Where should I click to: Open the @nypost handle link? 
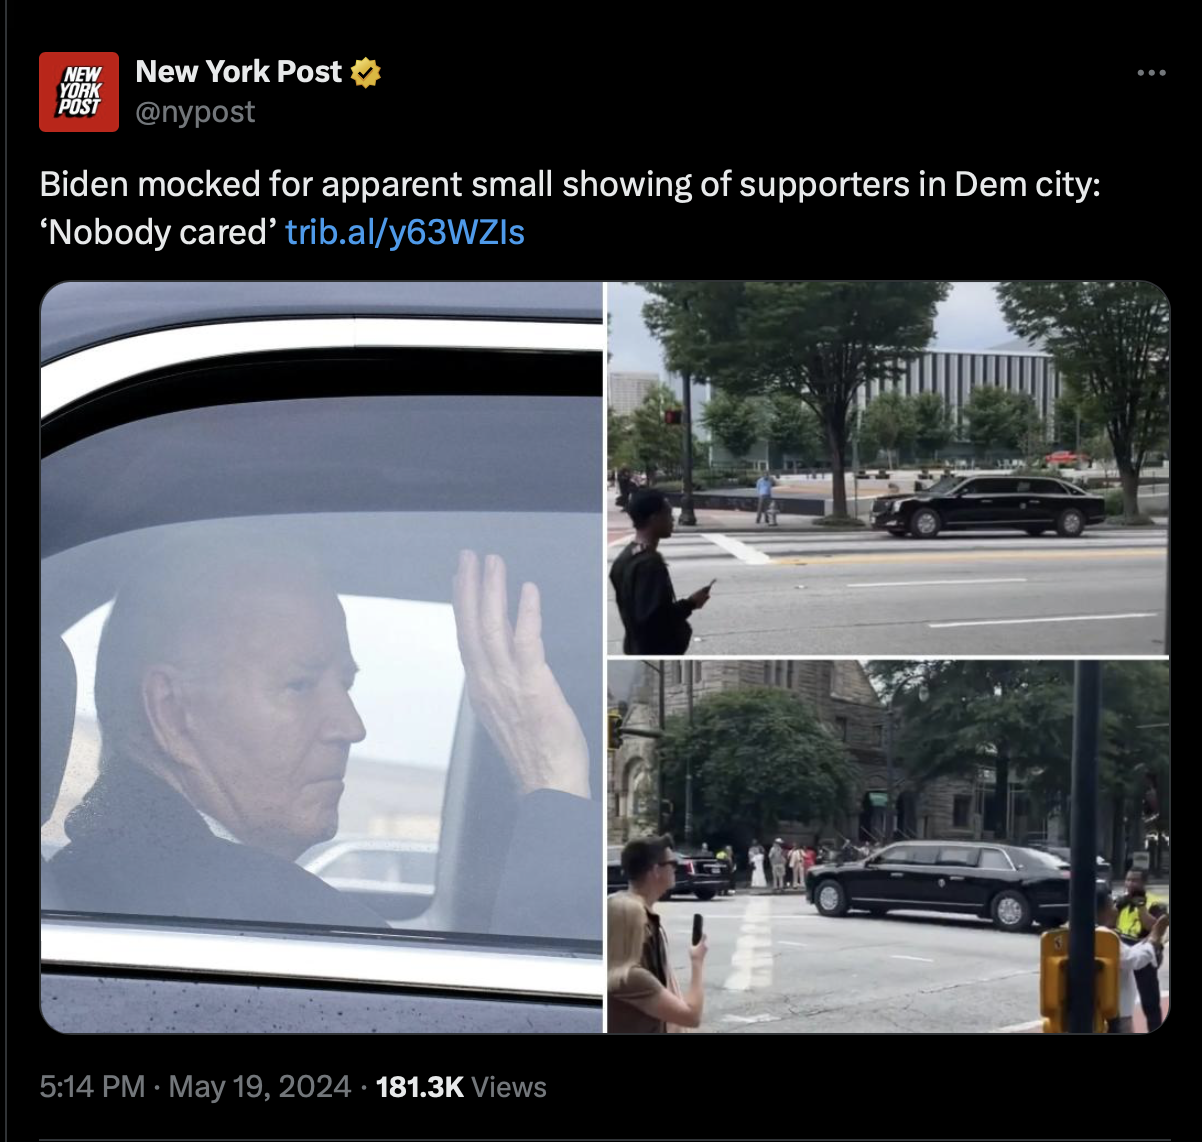(195, 112)
